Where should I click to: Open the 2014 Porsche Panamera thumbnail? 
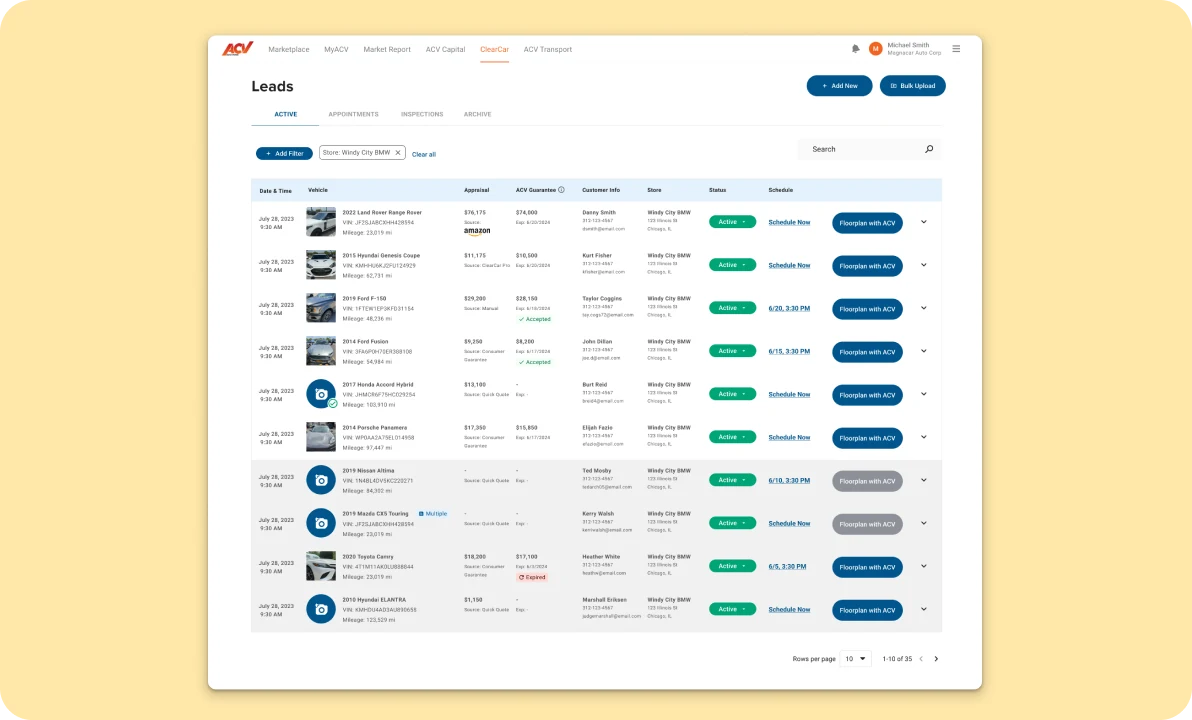coord(321,437)
